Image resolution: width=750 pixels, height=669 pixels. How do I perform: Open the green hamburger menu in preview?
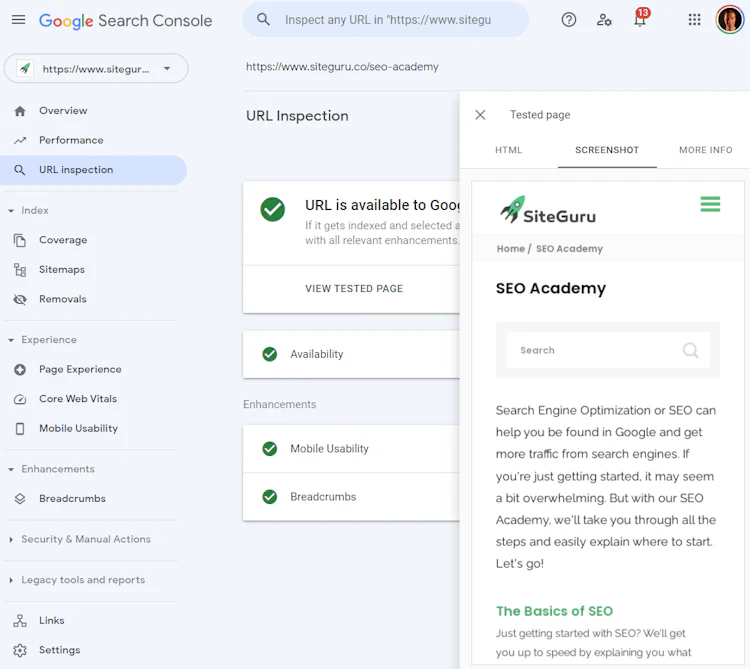(x=710, y=204)
